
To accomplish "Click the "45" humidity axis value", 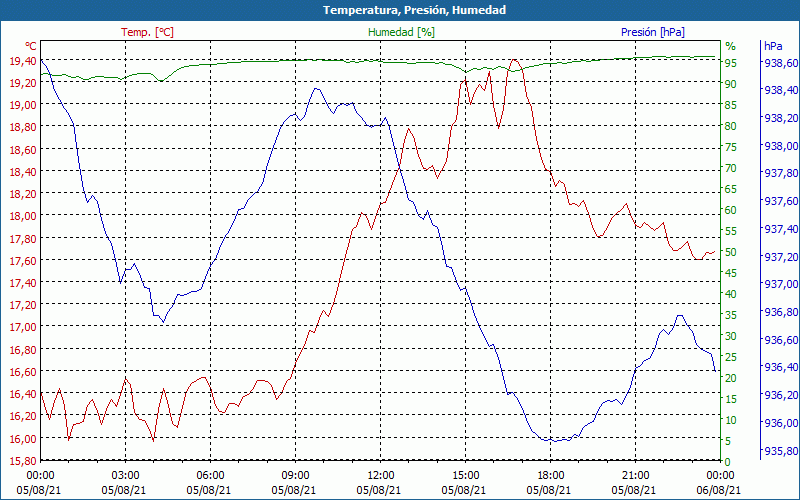I will (x=731, y=273).
